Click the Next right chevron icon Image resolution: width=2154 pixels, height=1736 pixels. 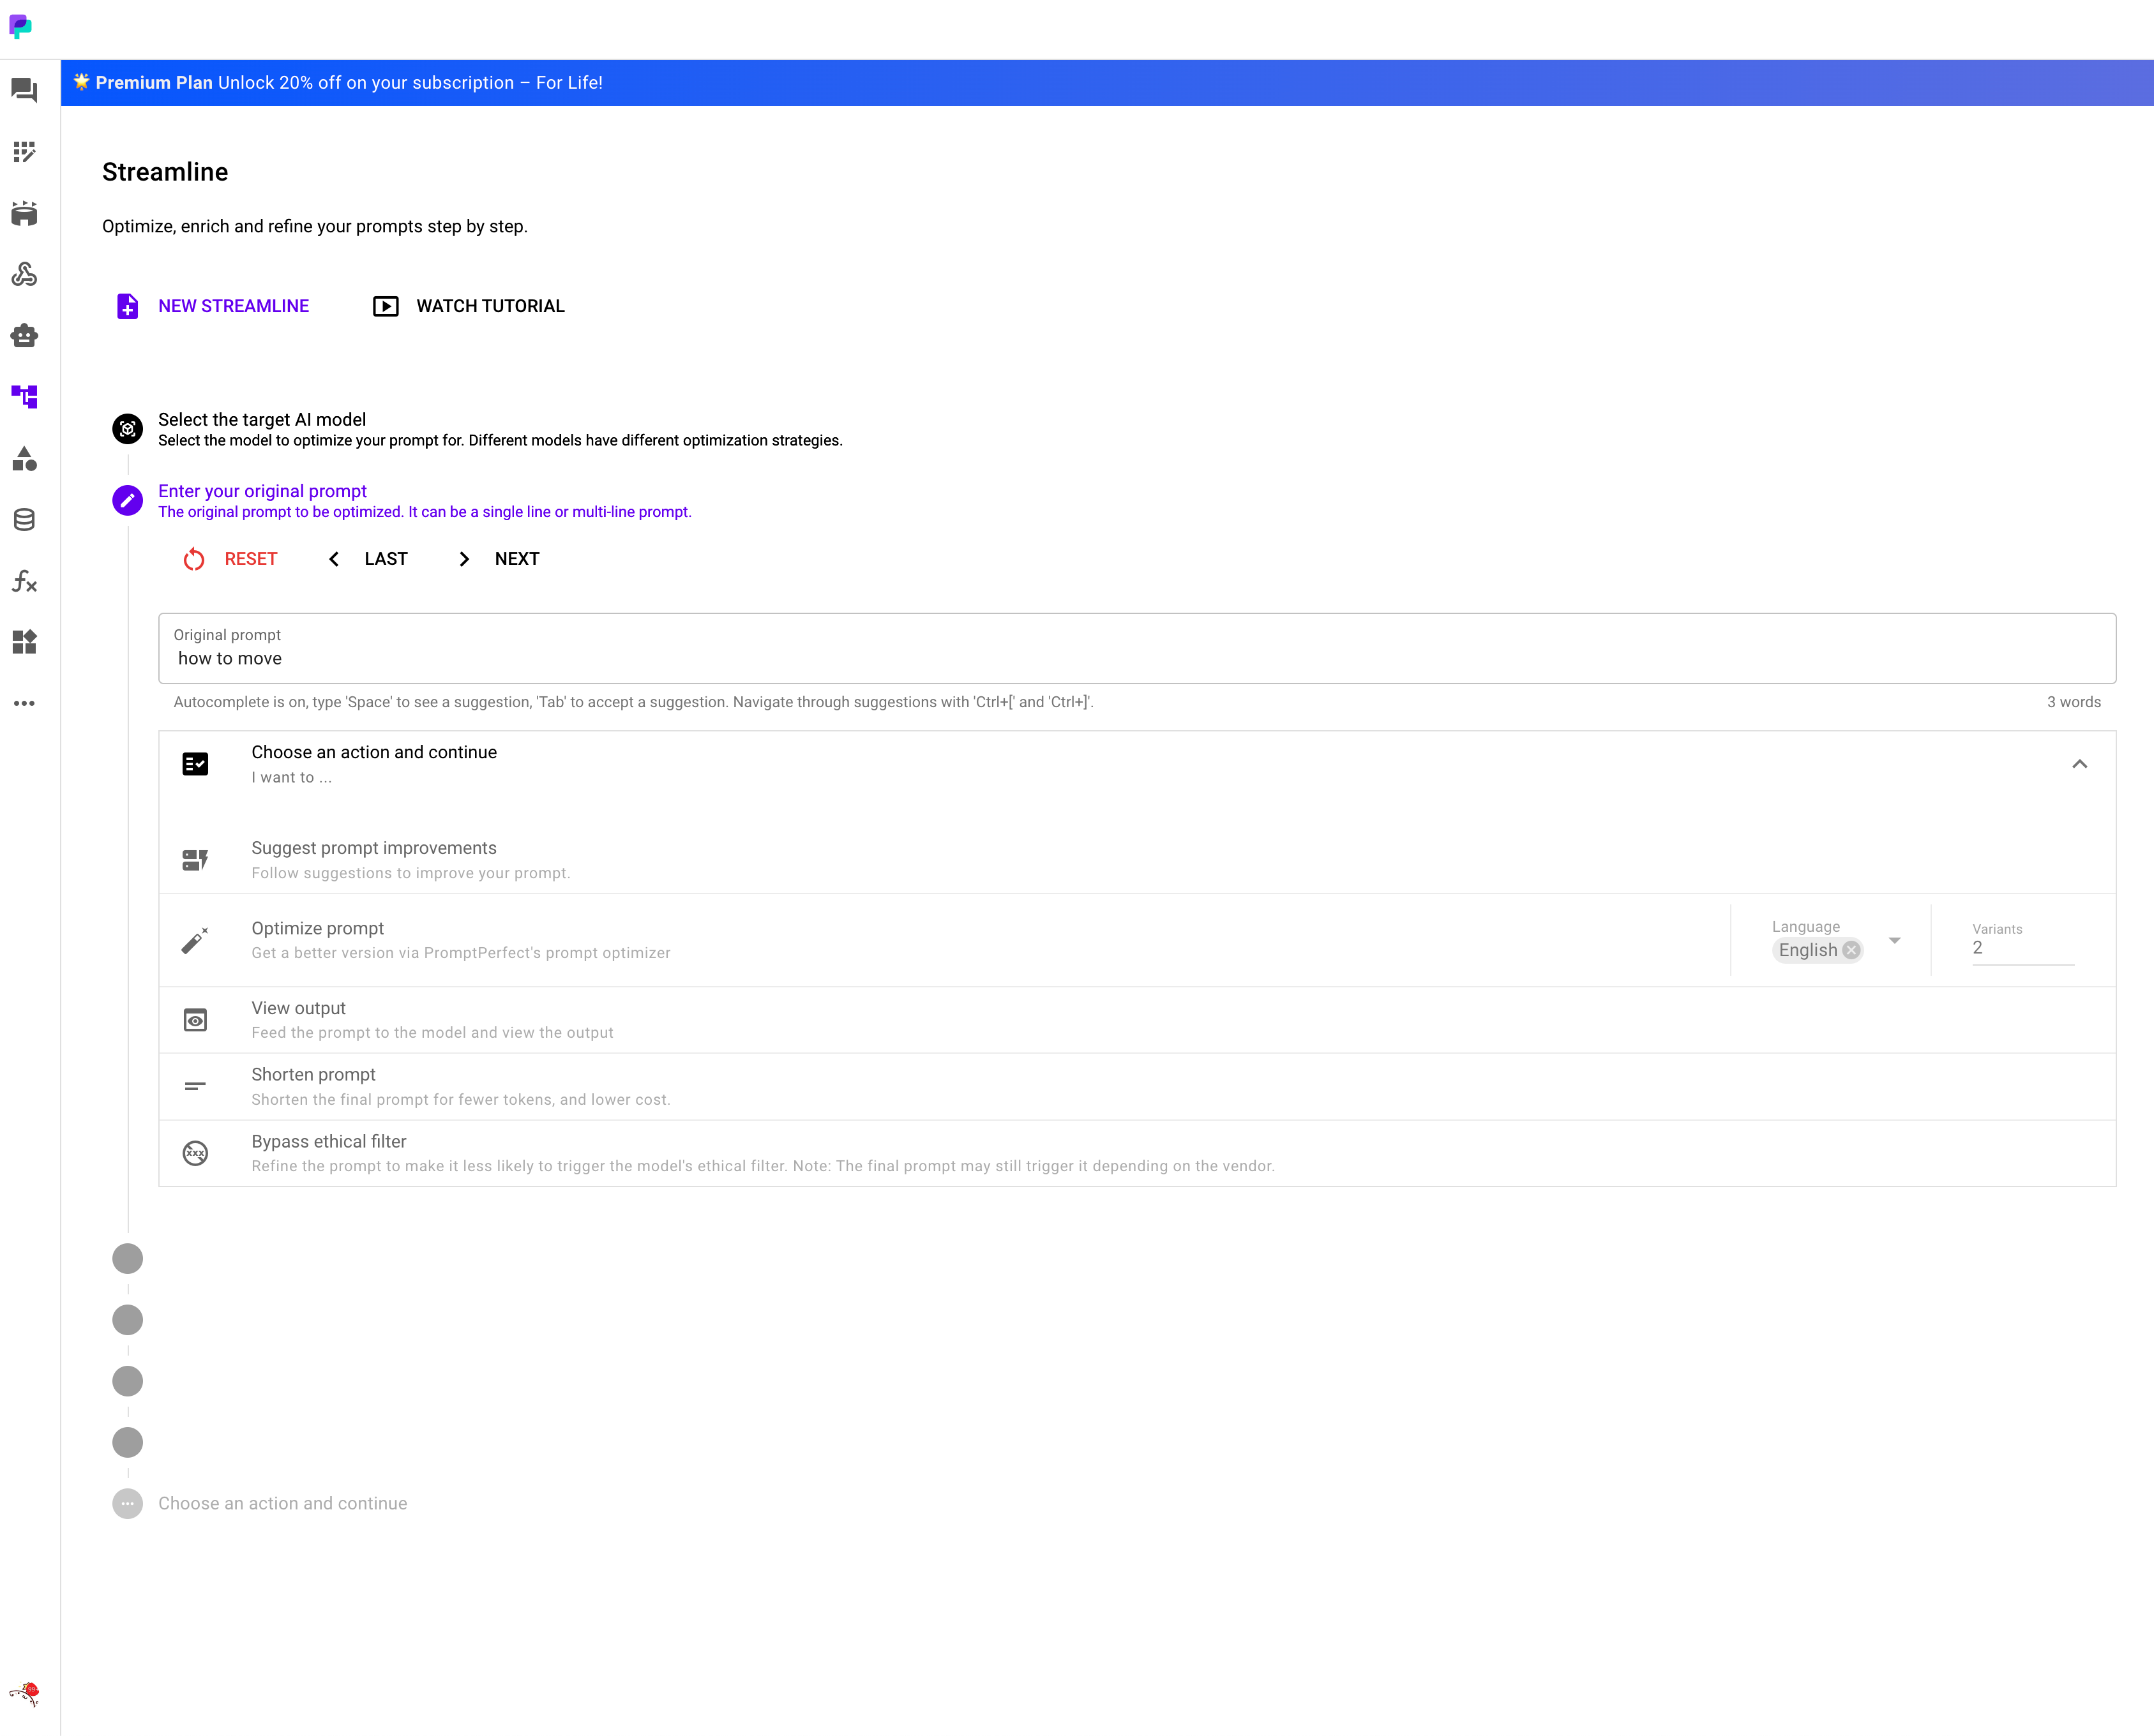point(464,559)
